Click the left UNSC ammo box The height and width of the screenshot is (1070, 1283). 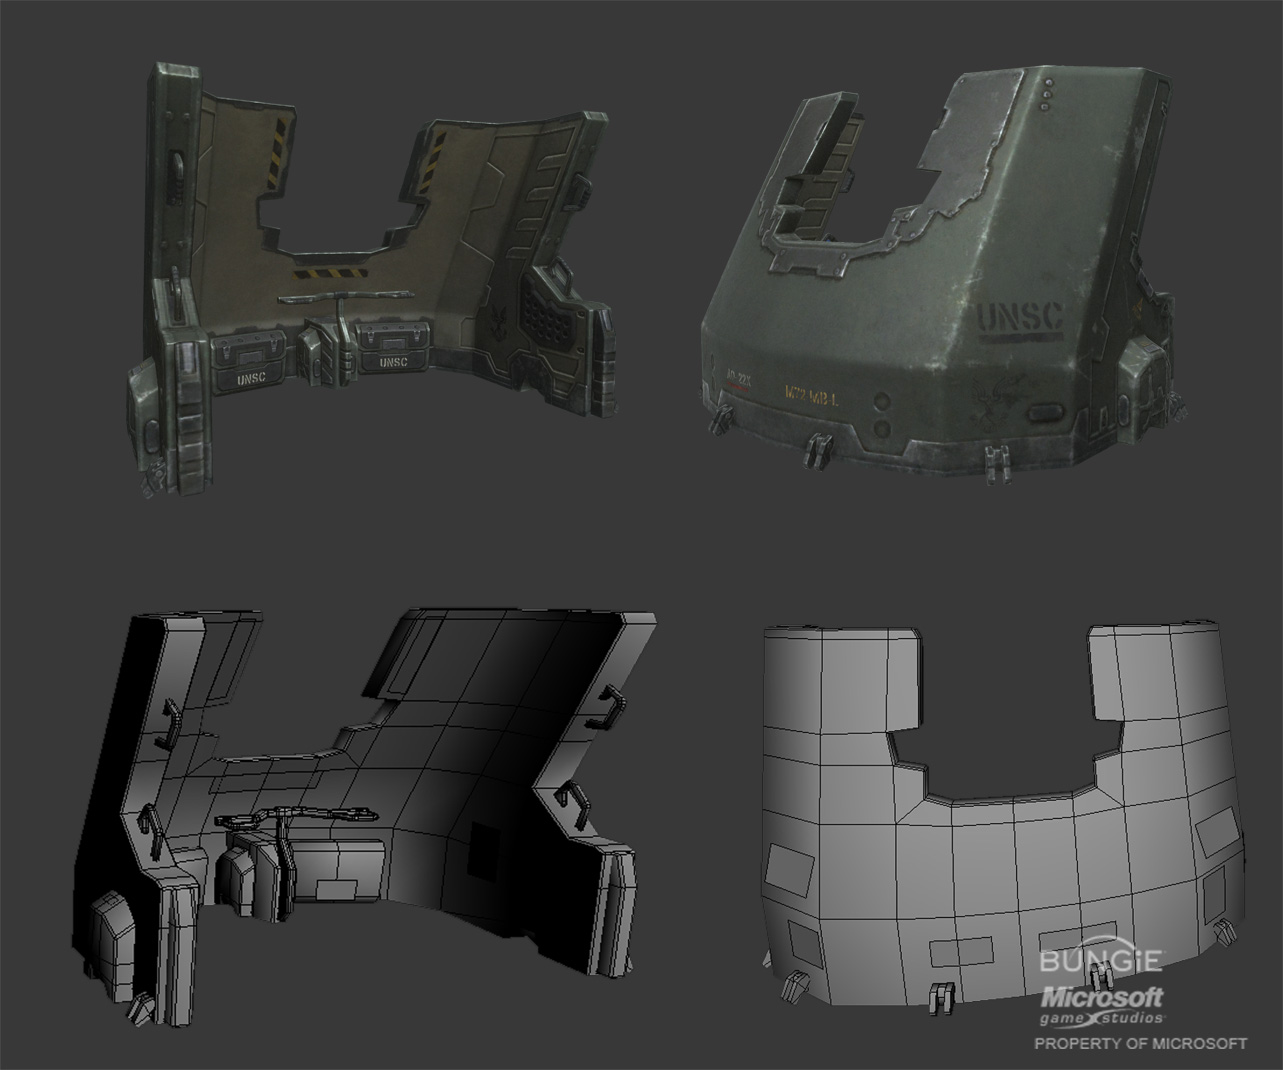252,362
